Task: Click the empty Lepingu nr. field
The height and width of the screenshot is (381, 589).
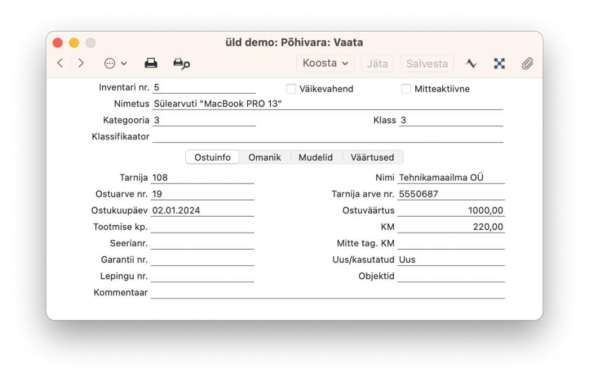Action: click(202, 276)
